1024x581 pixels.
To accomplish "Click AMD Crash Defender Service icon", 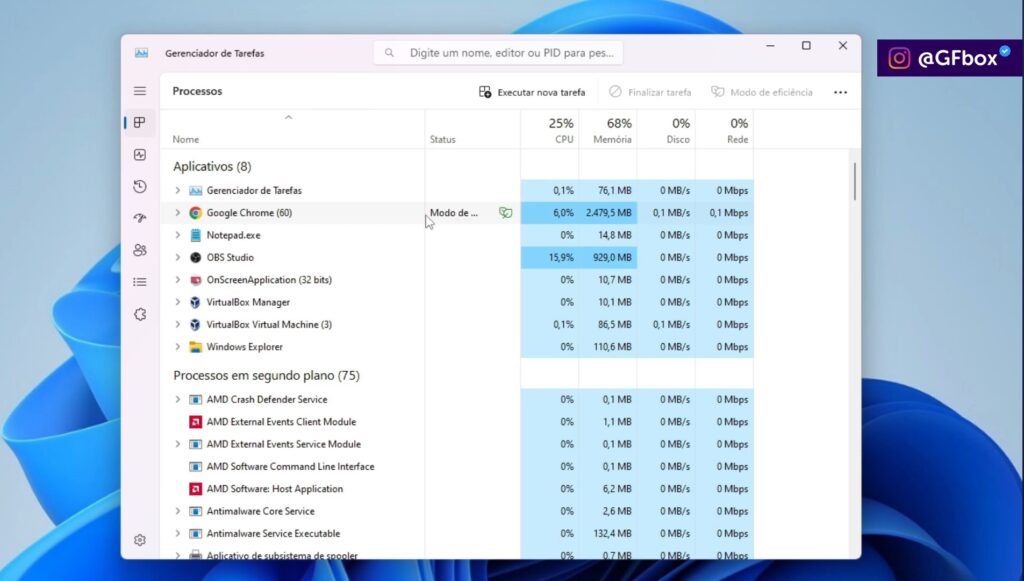I will point(195,400).
